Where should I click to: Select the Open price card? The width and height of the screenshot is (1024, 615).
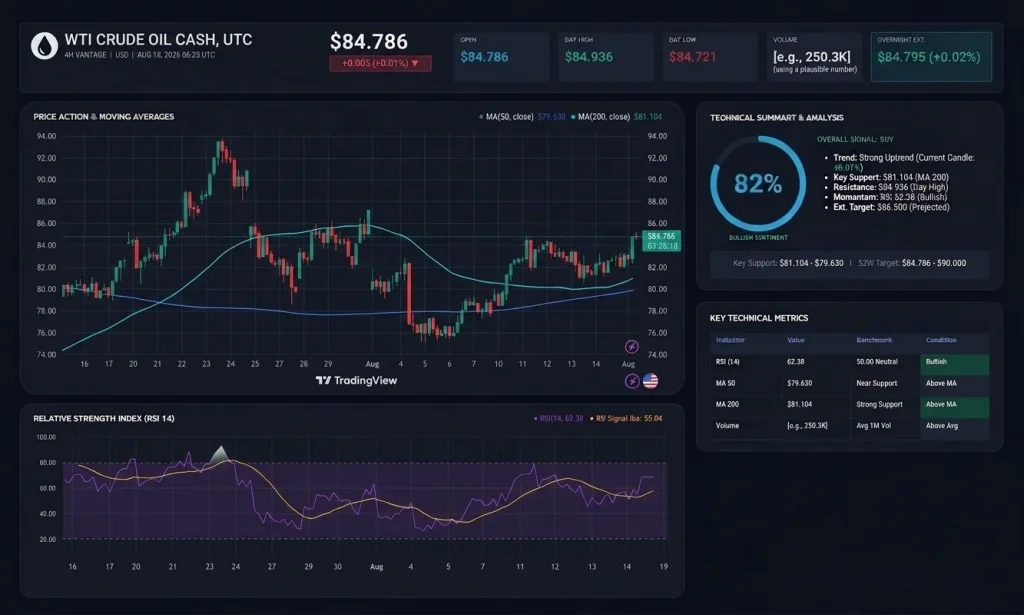click(502, 57)
